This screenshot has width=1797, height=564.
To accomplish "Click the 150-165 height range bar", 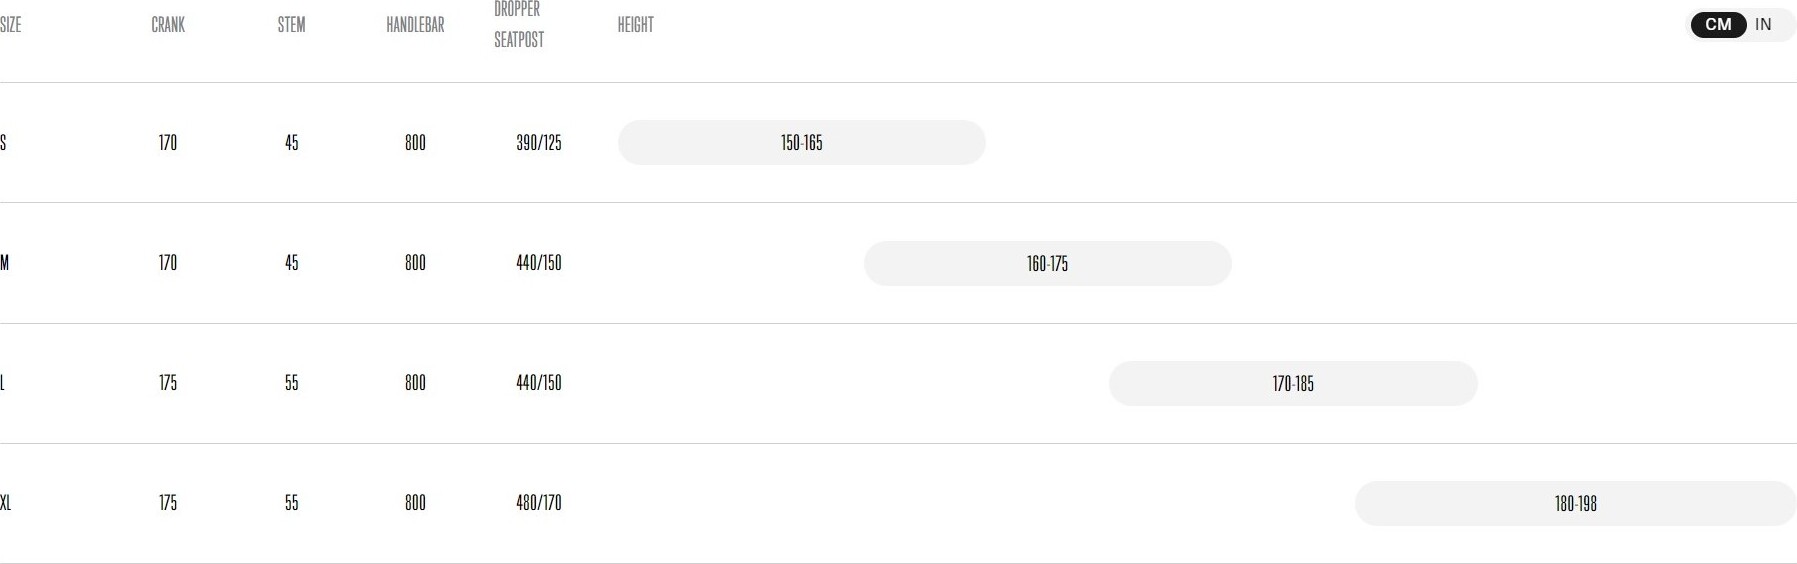I will [802, 143].
